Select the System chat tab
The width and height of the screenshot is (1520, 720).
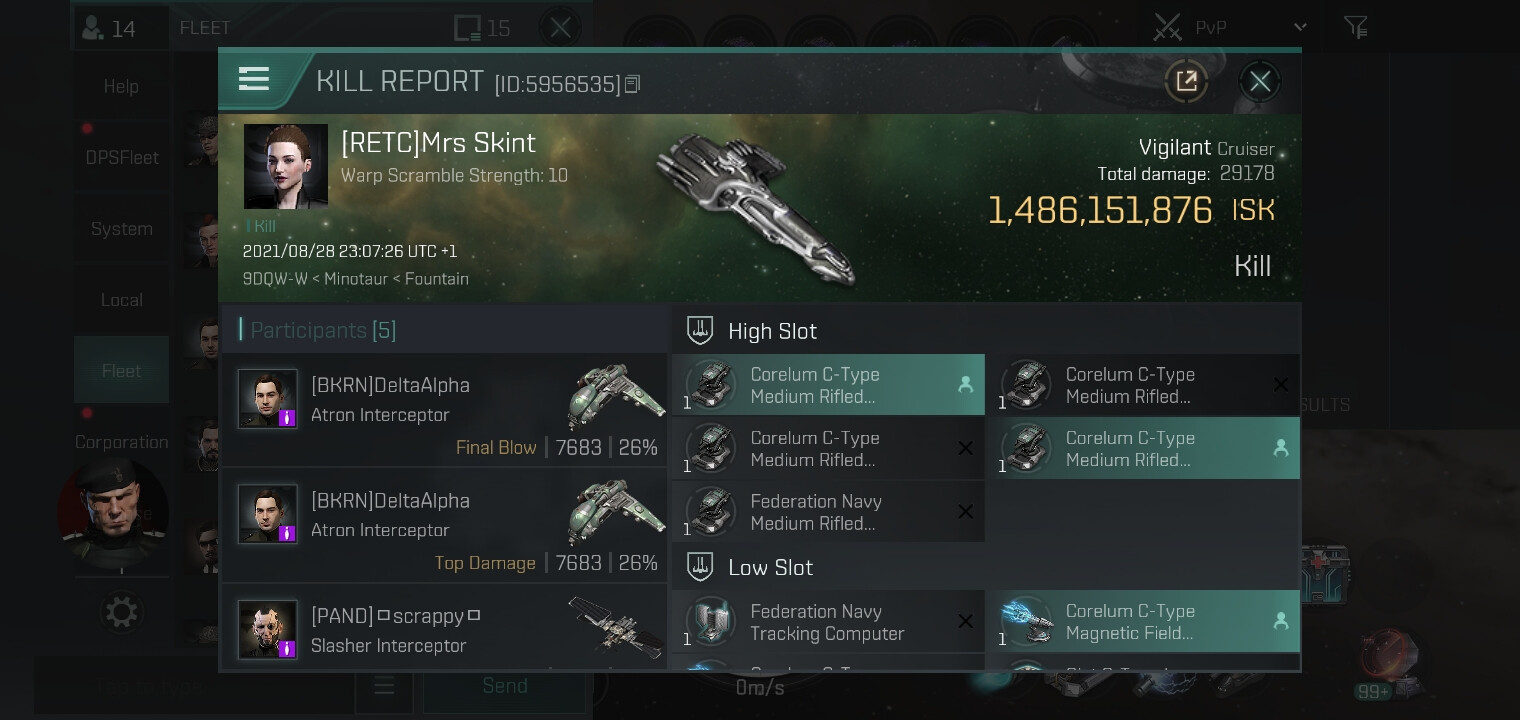tap(122, 229)
